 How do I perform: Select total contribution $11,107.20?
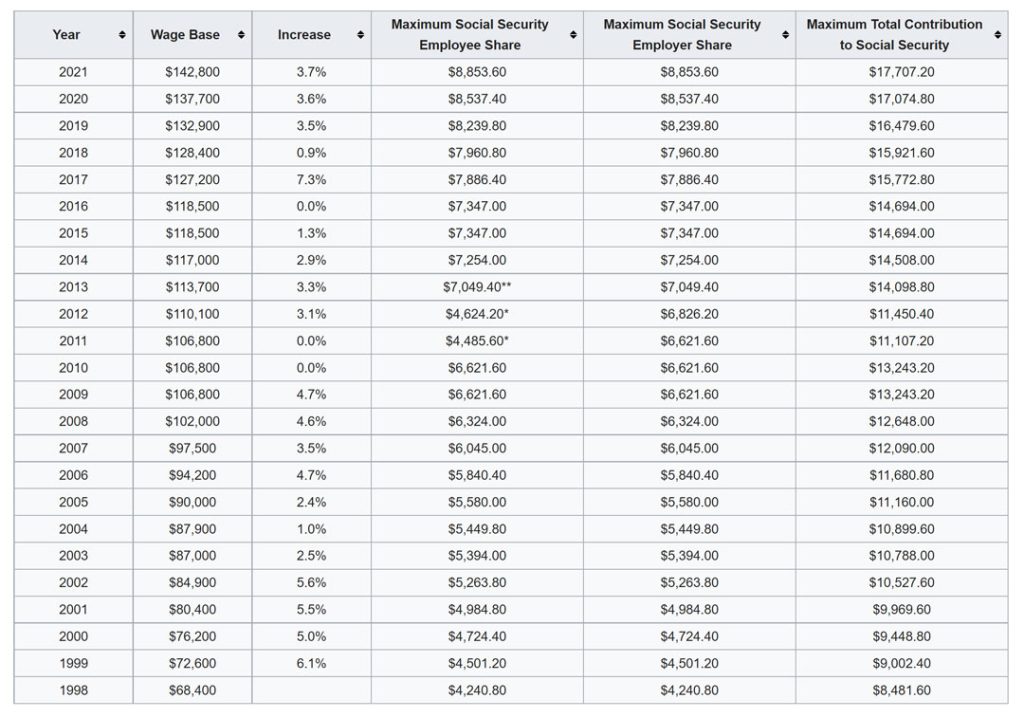pyautogui.click(x=901, y=341)
